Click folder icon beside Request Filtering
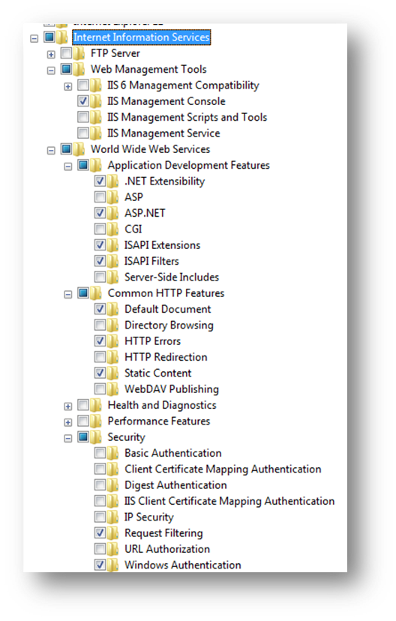The height and width of the screenshot is (621, 396). tap(113, 533)
